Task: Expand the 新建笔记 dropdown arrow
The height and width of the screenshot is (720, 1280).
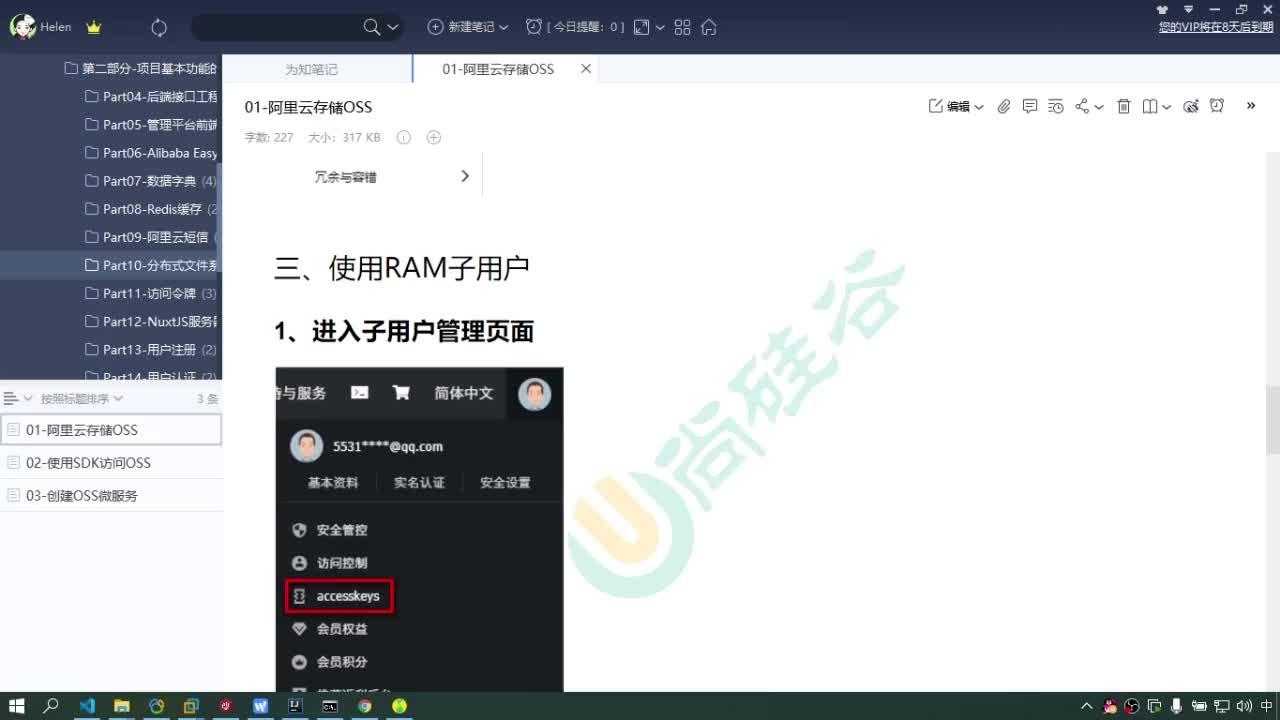Action: (503, 27)
